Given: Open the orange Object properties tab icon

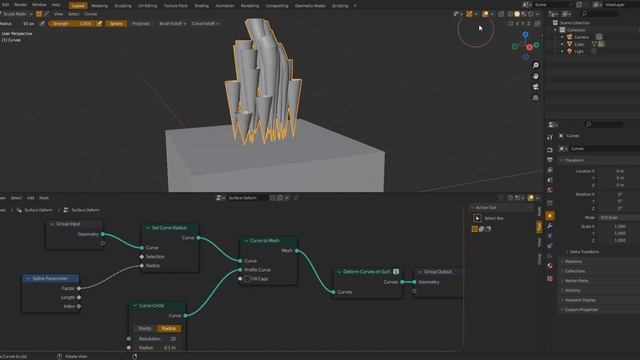Looking at the screenshot, I should (550, 216).
